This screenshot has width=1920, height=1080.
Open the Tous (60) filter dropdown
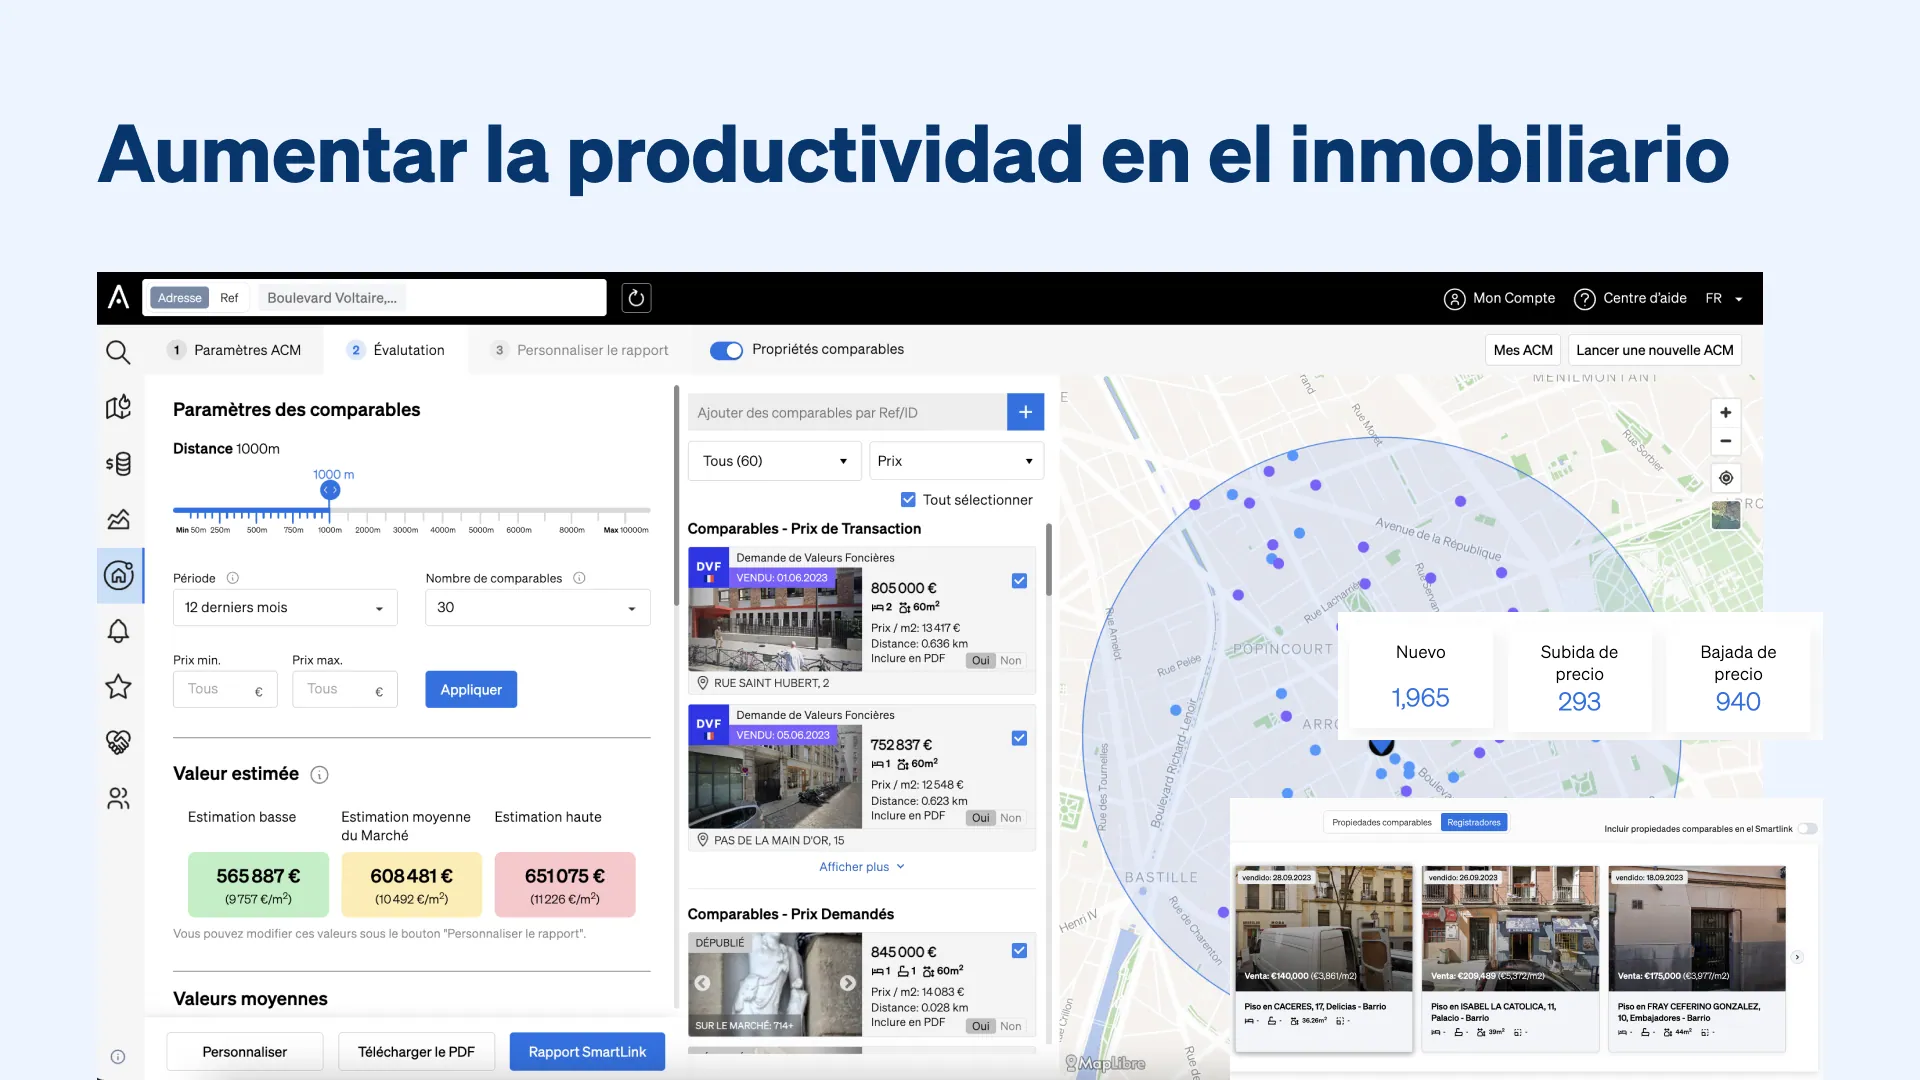click(x=775, y=461)
